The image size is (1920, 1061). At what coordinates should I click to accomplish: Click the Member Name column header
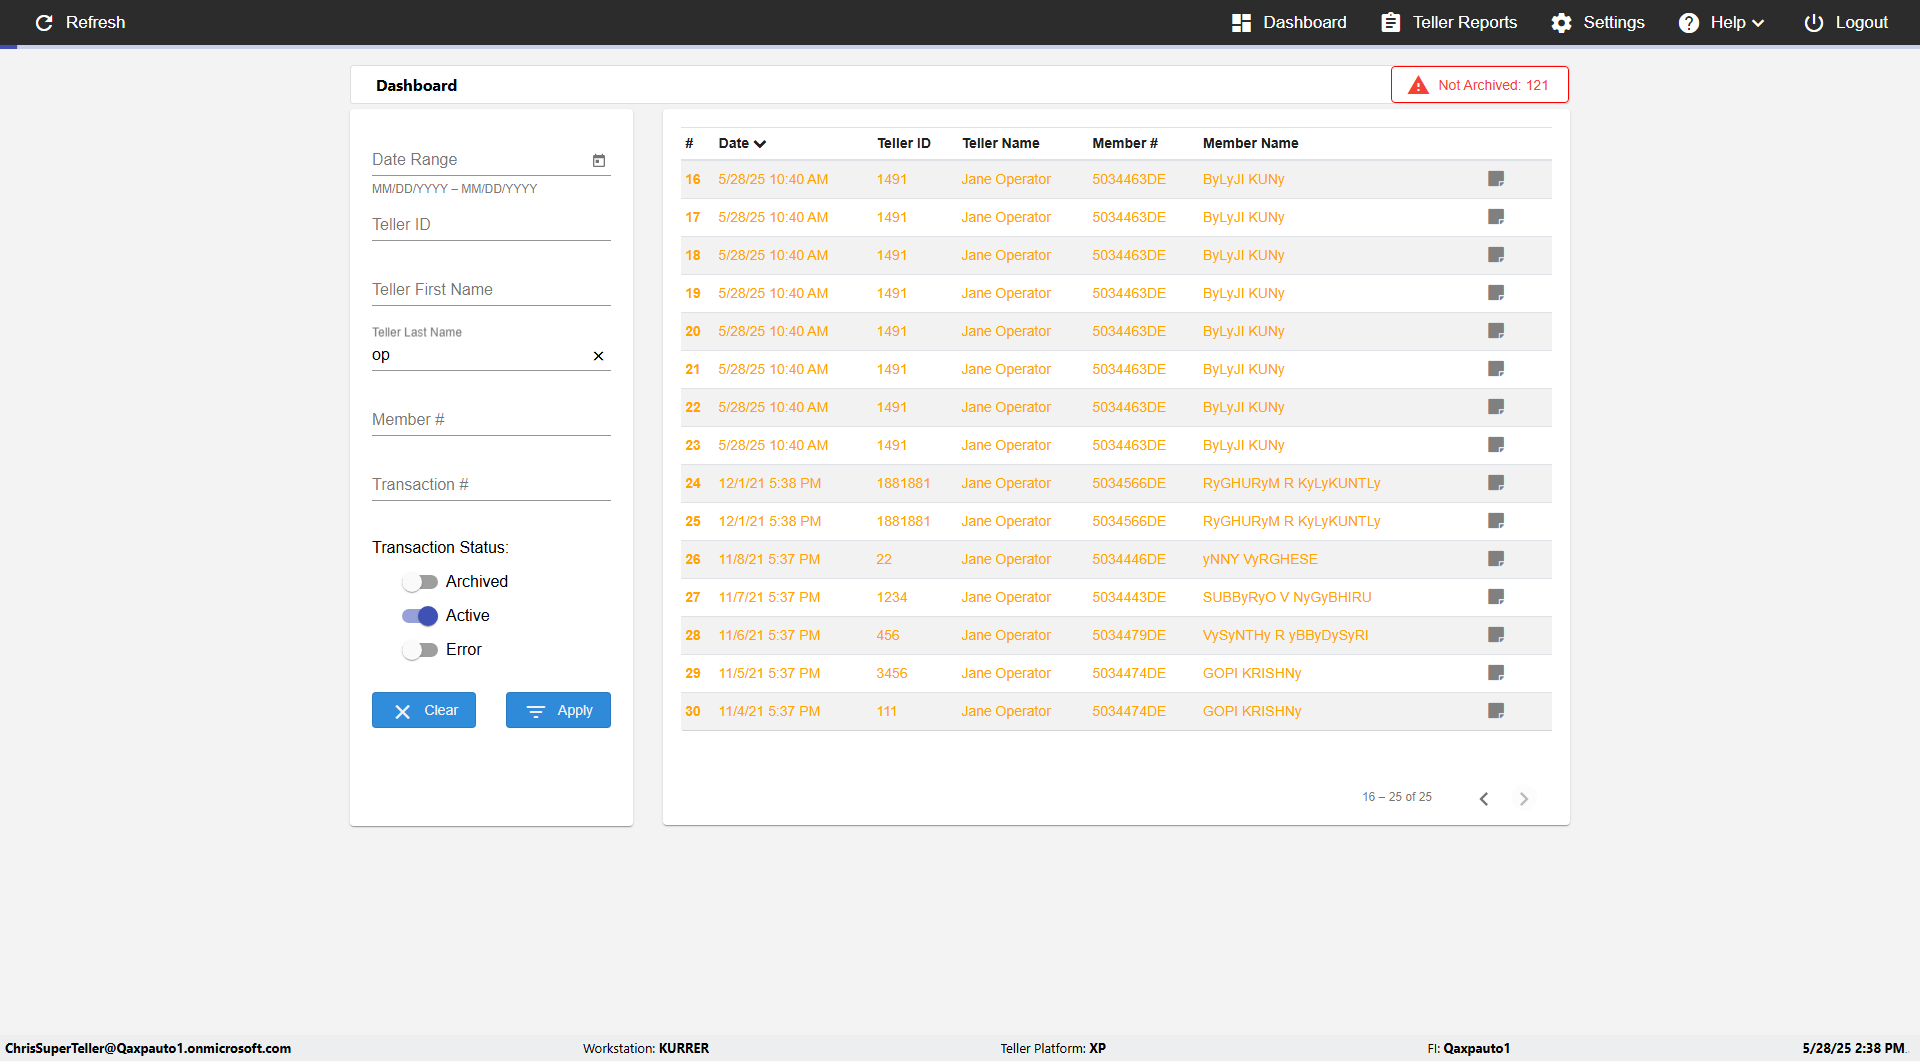pos(1251,143)
